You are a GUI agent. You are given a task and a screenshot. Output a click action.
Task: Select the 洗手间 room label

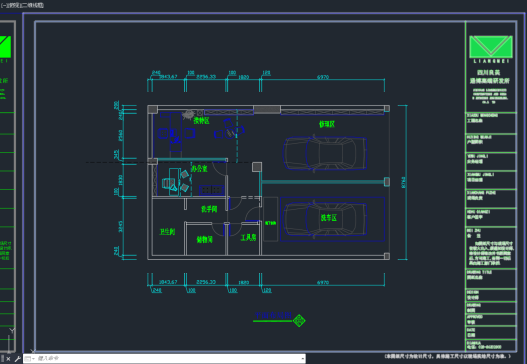(209, 209)
